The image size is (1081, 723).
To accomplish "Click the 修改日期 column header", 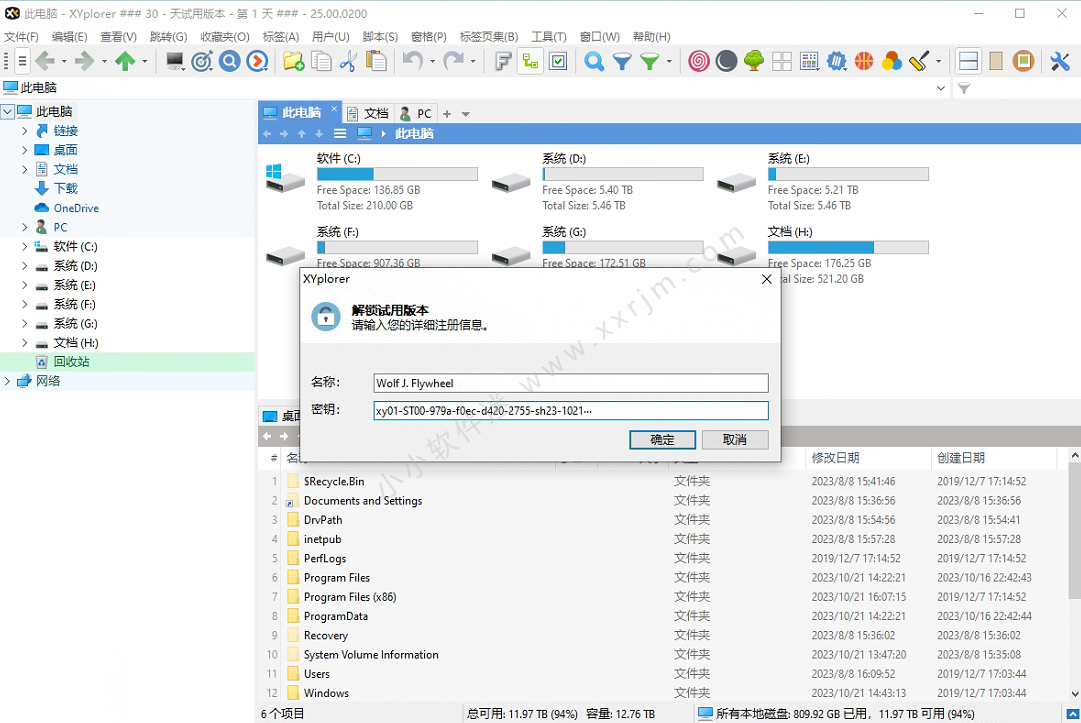I will 867,458.
